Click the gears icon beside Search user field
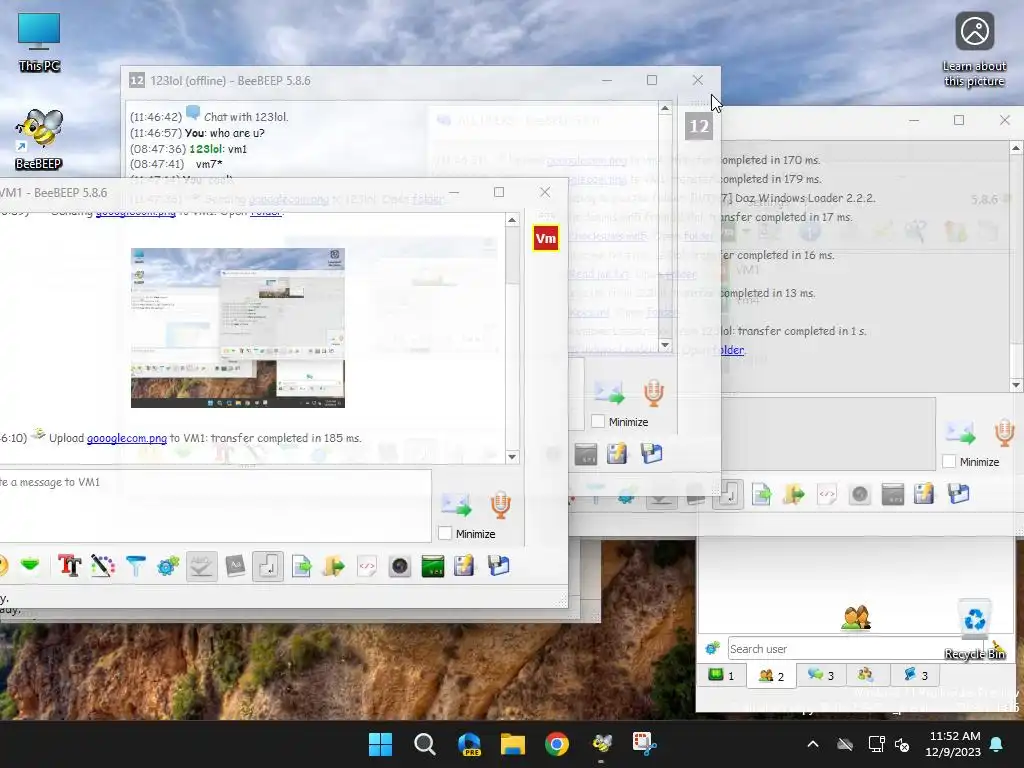Screen dimensions: 1024x768 coord(712,648)
